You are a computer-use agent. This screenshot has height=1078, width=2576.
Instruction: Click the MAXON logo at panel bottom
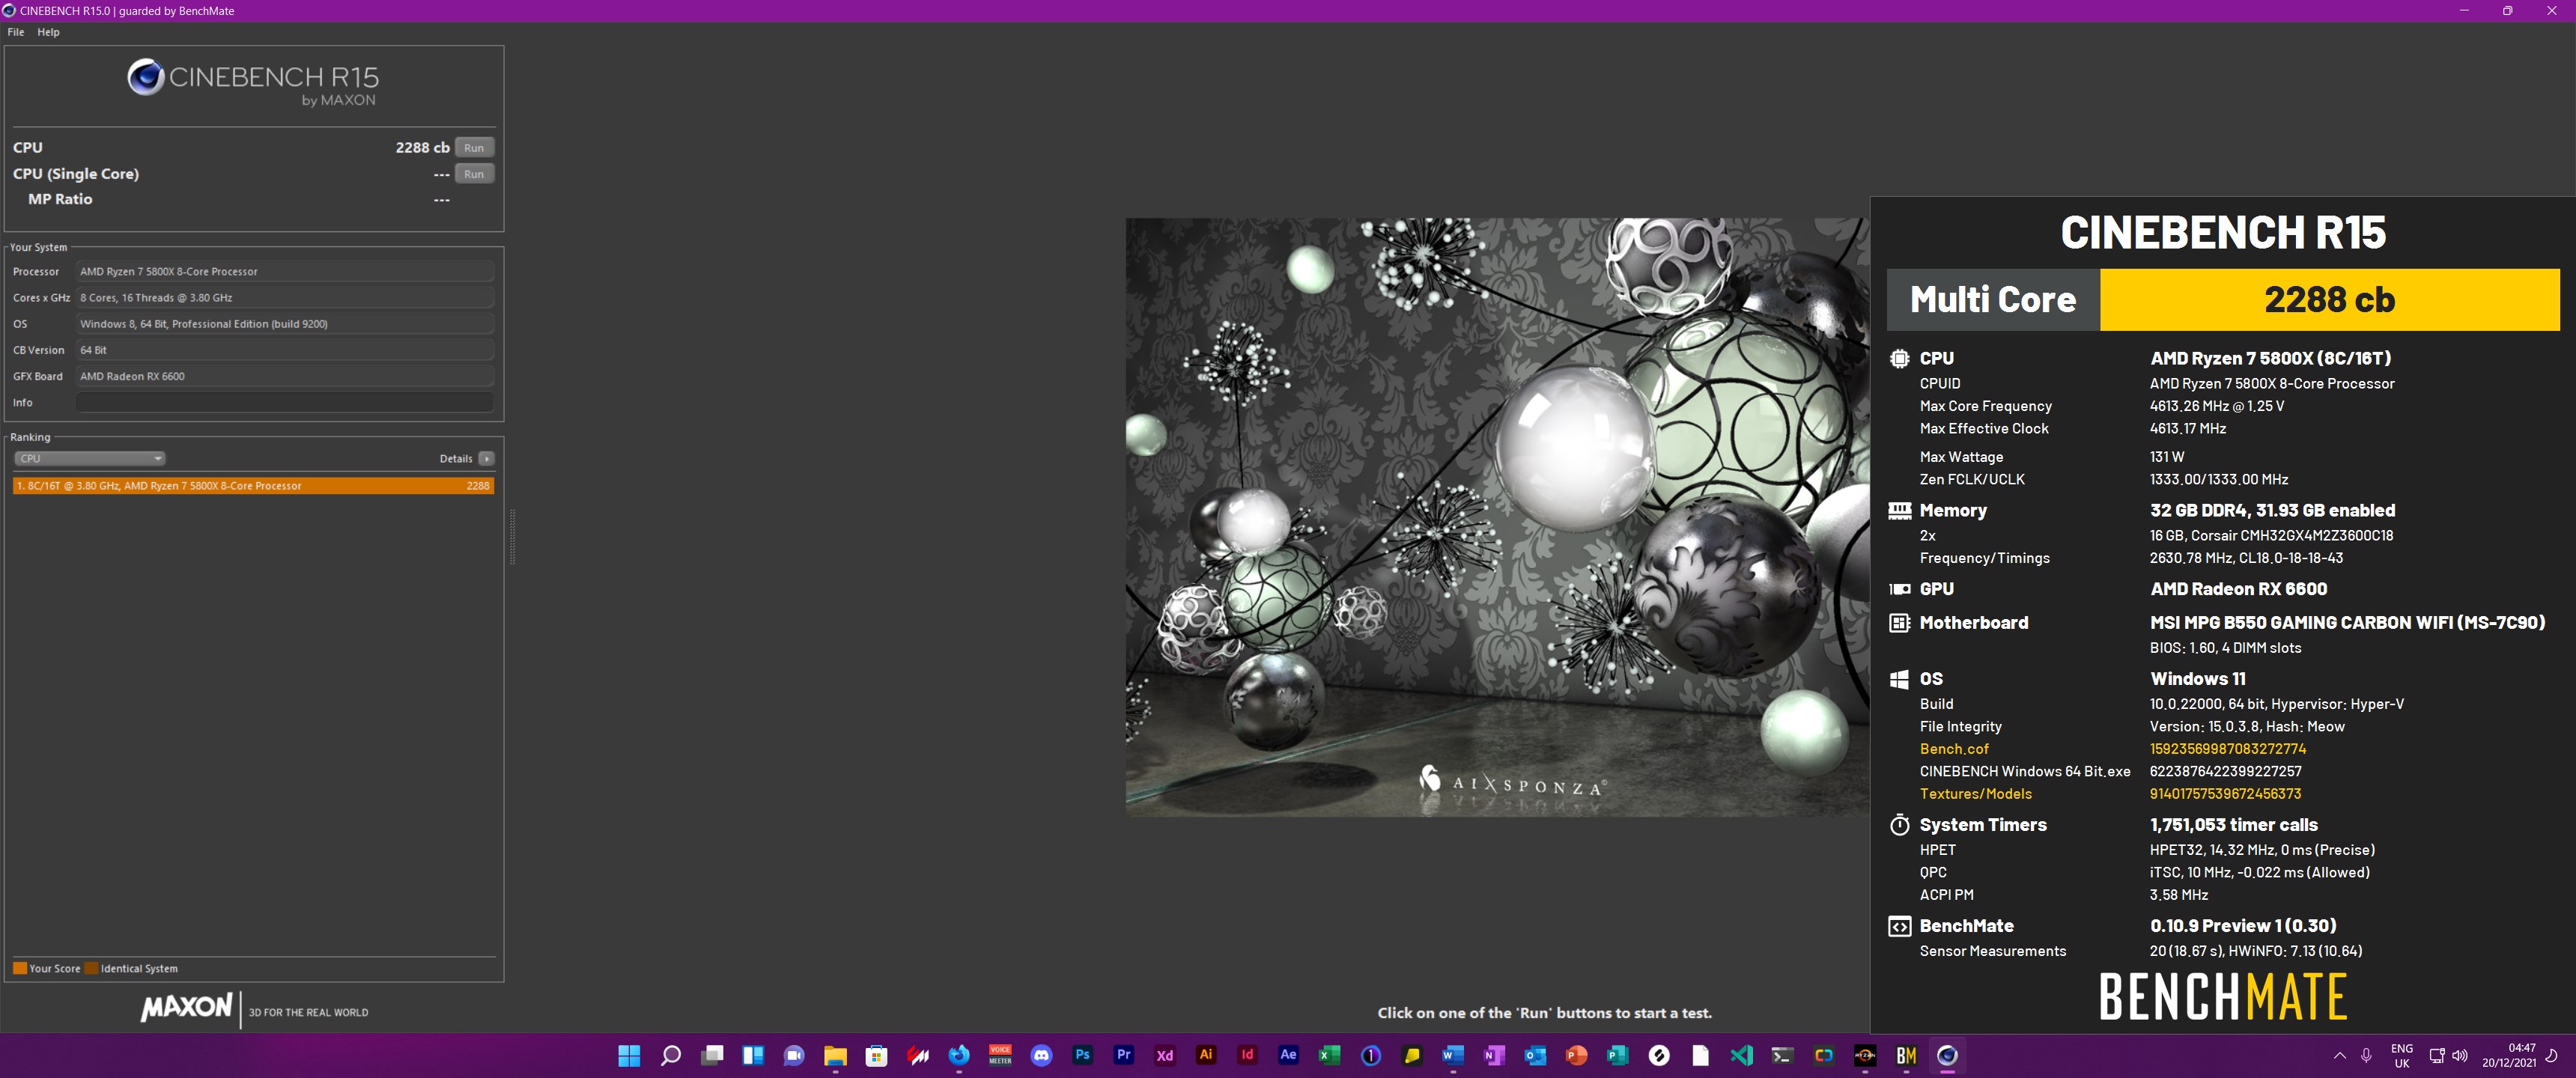pyautogui.click(x=187, y=1008)
